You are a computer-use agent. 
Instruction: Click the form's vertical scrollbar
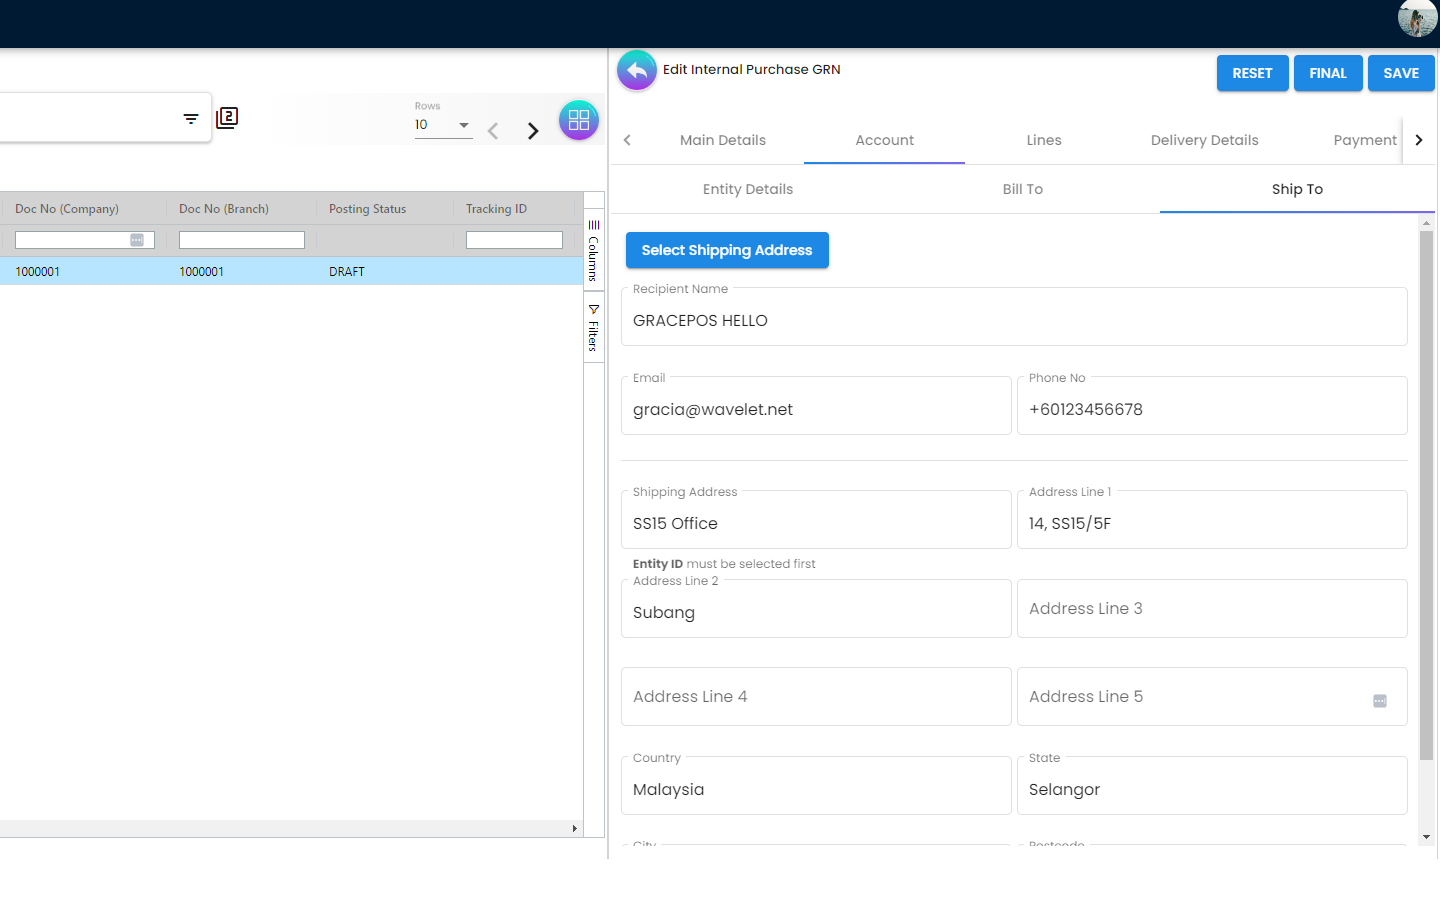1426,495
